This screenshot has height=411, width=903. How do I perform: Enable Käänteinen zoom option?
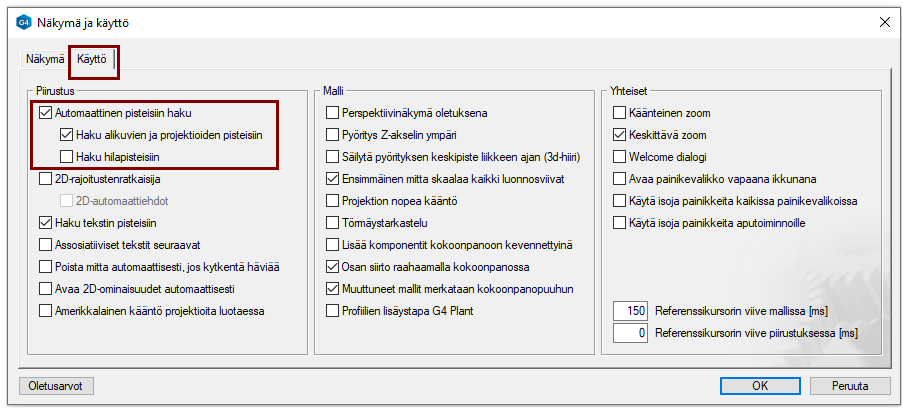click(619, 113)
